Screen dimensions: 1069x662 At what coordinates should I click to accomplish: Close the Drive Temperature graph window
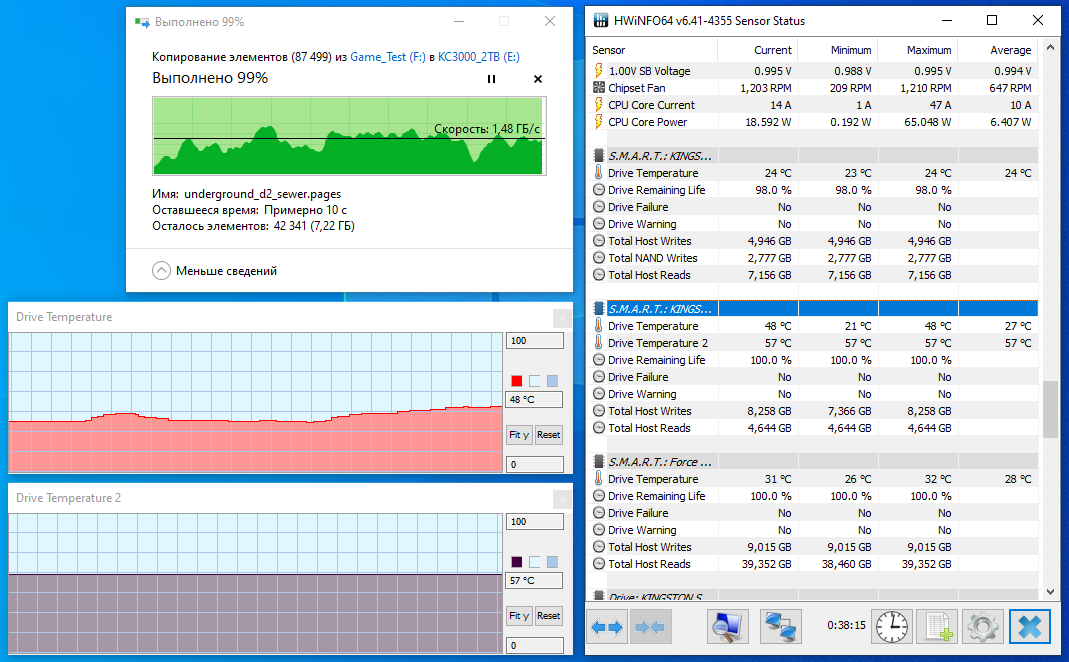[562, 318]
